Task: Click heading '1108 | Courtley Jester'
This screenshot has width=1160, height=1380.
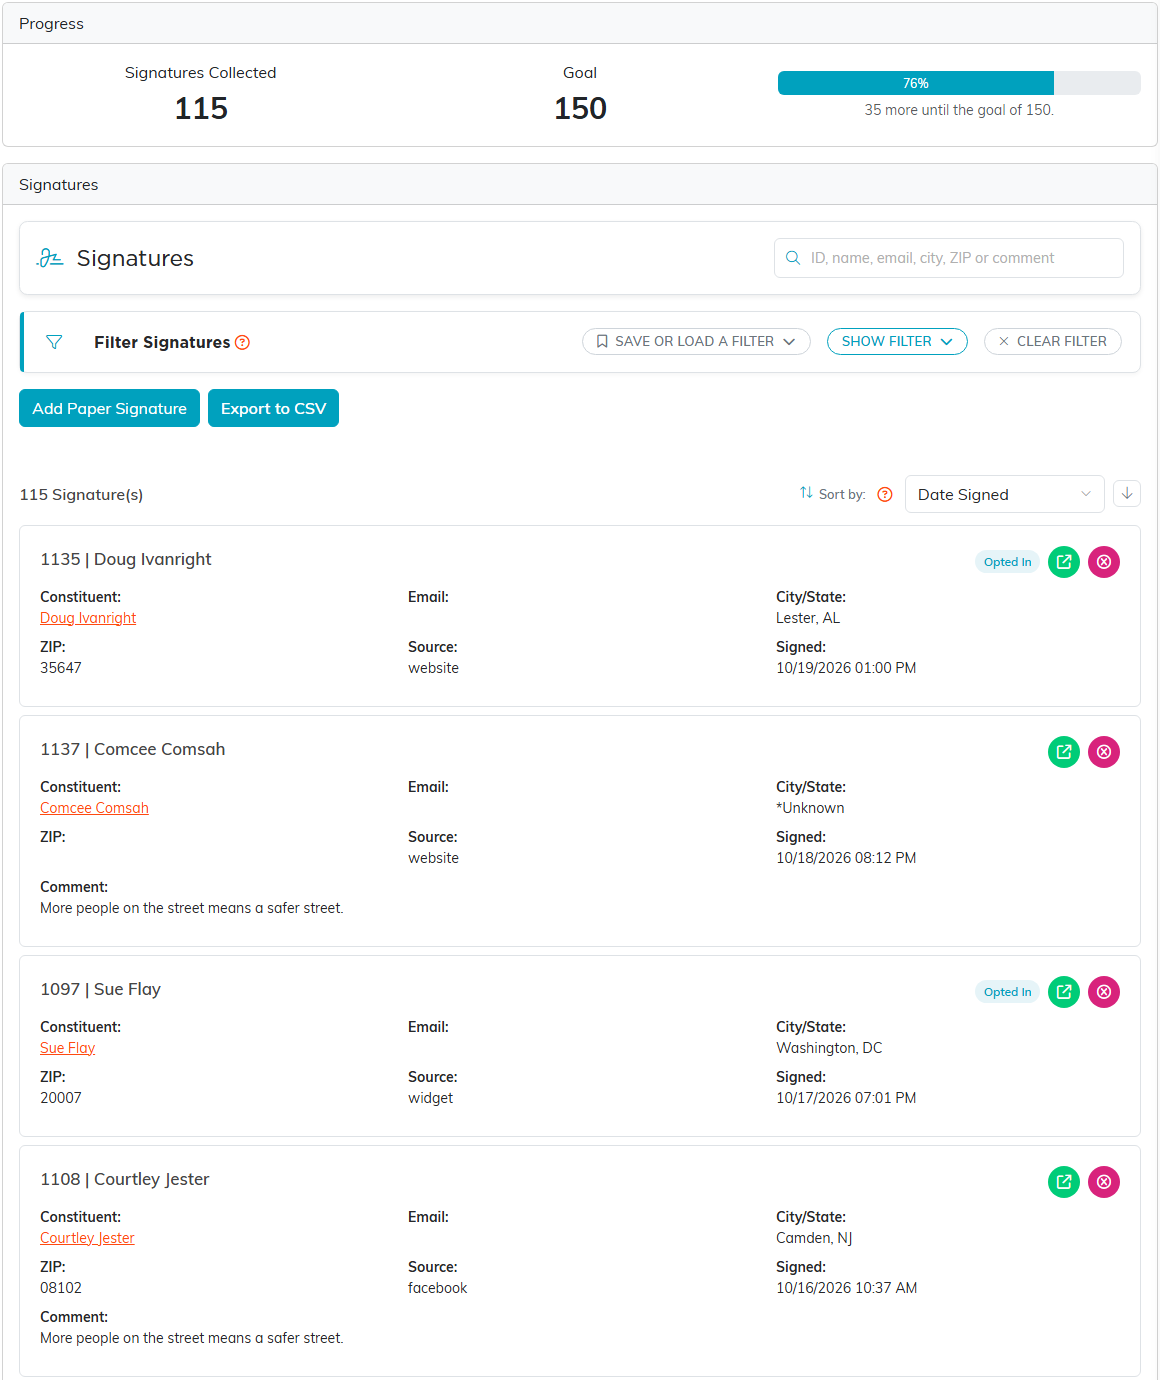Action: point(125,1179)
